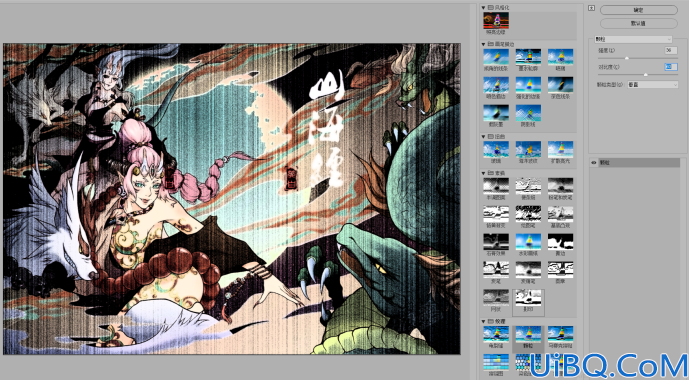Hide the Grain (颗粒) effect layer eye

pyautogui.click(x=594, y=163)
